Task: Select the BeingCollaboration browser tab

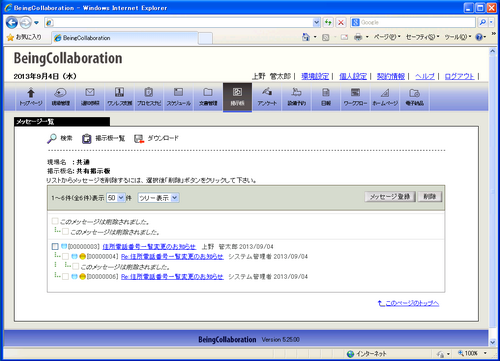Action: click(x=125, y=38)
